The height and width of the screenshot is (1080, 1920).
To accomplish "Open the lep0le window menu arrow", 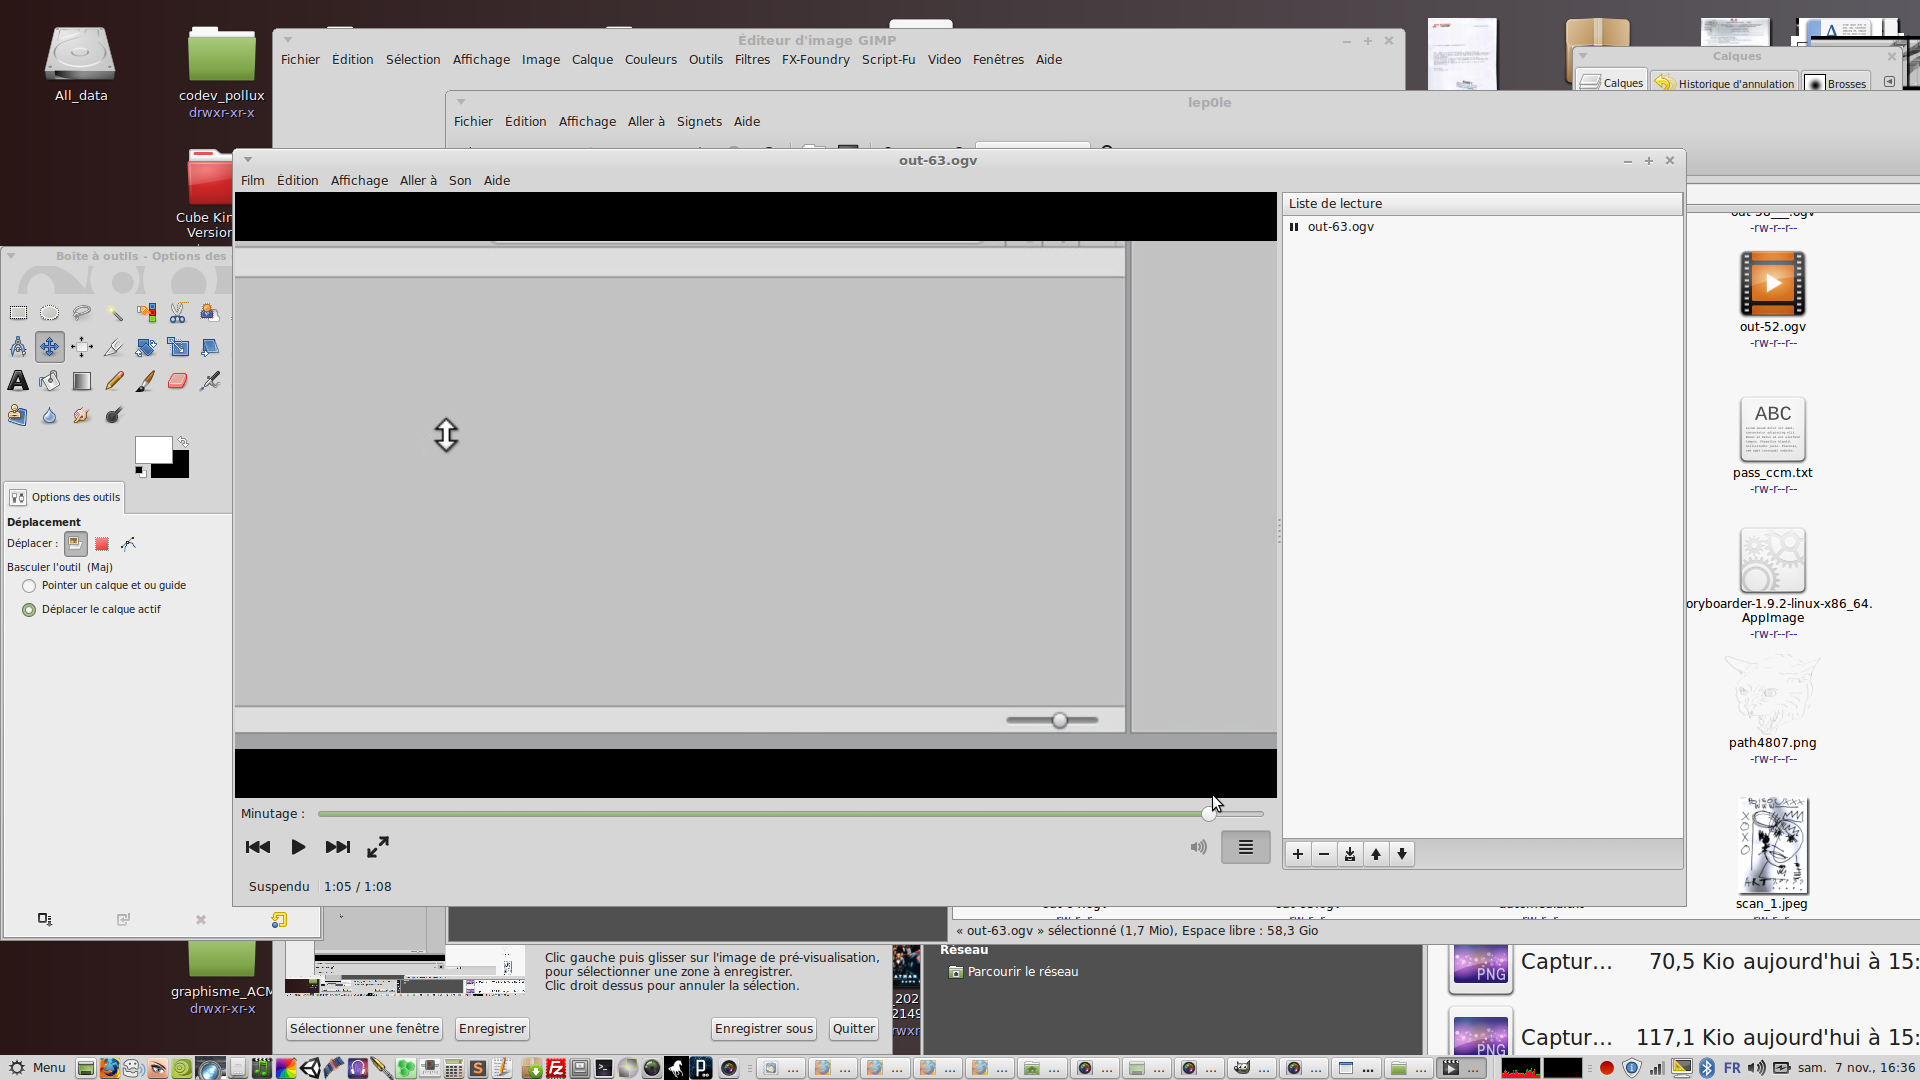I will coord(461,102).
